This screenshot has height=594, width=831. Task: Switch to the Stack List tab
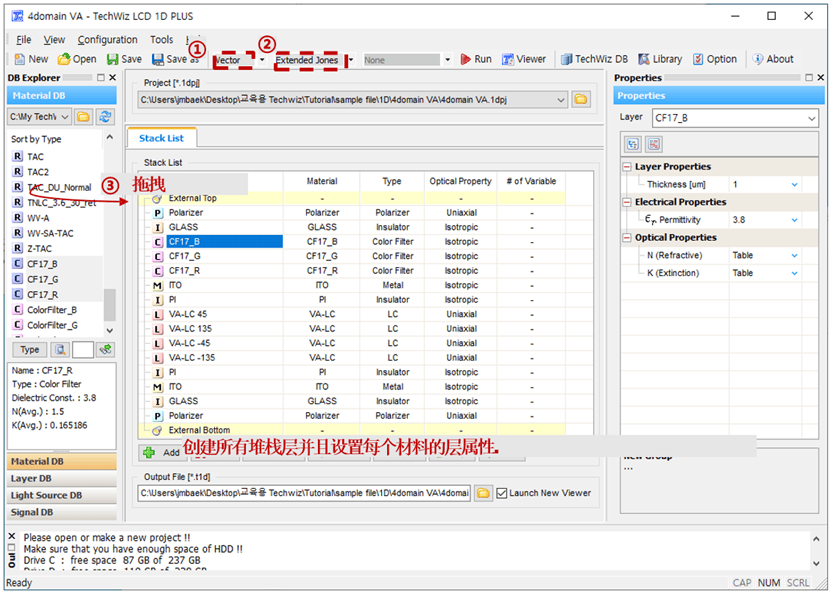coord(161,139)
